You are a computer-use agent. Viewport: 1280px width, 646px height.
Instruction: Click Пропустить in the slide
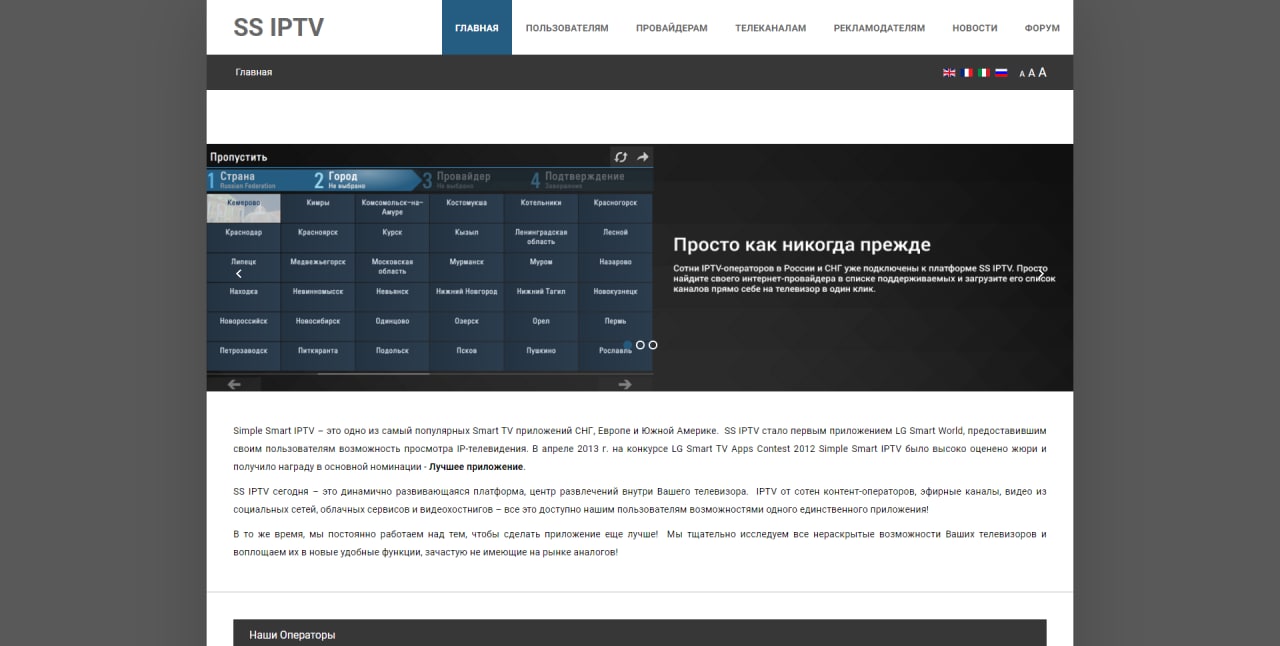coord(238,157)
